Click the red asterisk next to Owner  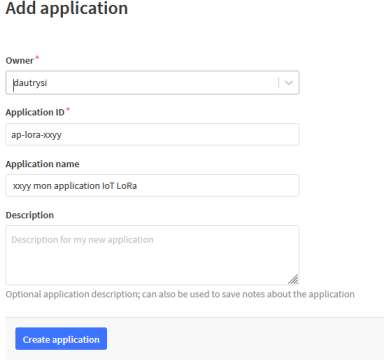tap(37, 58)
